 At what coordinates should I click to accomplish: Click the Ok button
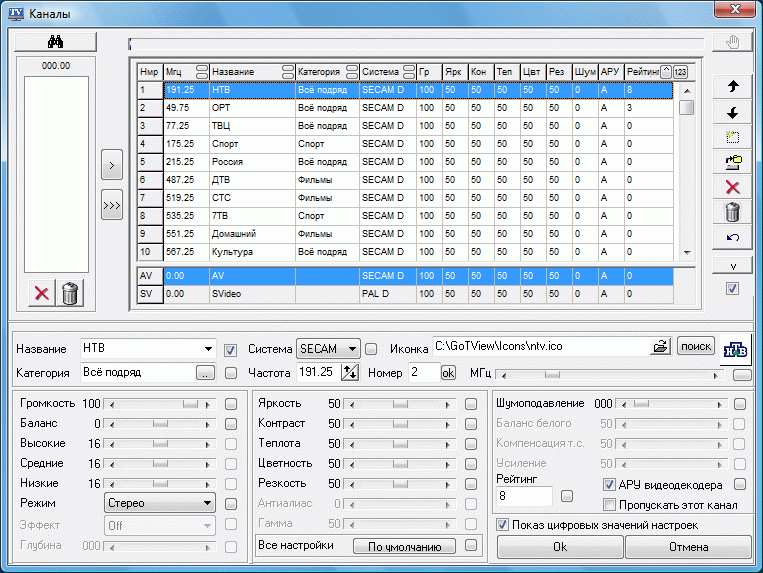click(x=560, y=547)
